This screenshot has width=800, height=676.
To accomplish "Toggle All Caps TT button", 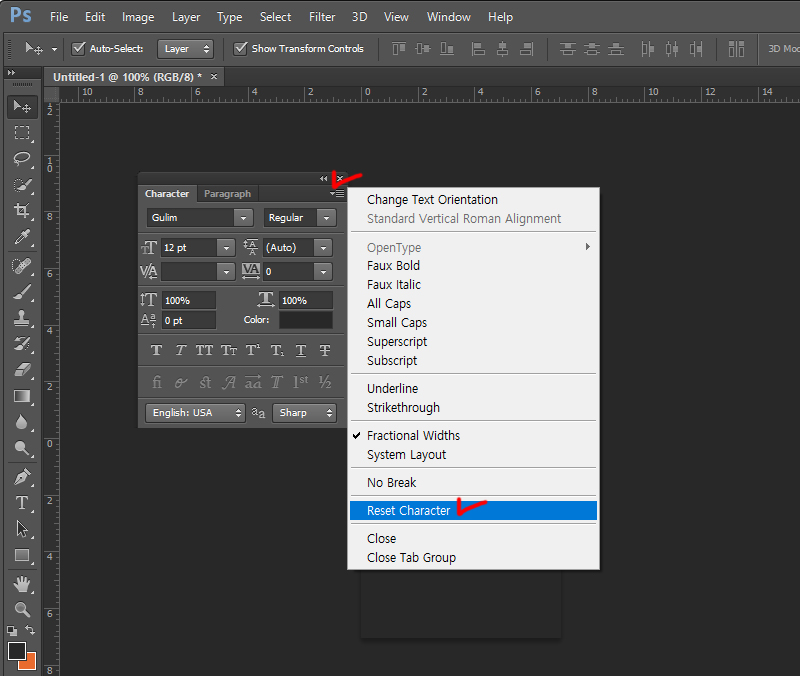I will click(205, 350).
